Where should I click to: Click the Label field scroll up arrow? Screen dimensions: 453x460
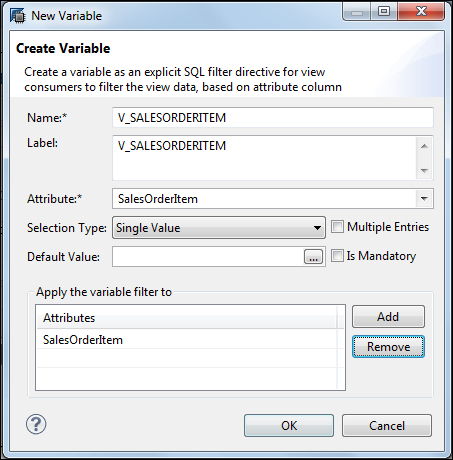click(424, 146)
